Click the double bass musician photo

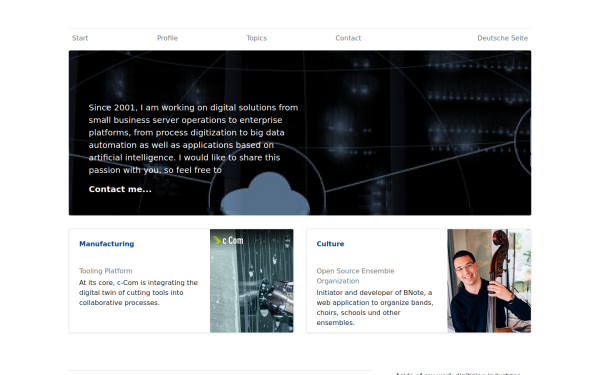(489, 280)
